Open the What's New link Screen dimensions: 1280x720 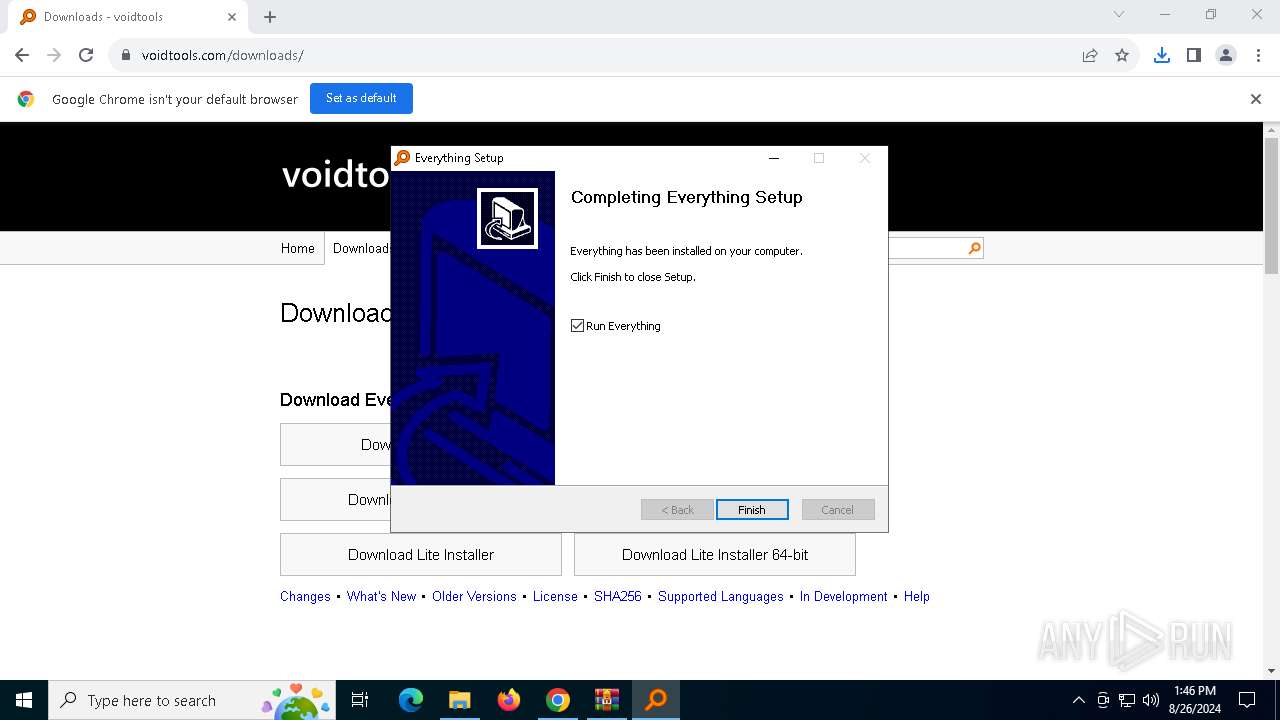coord(381,596)
